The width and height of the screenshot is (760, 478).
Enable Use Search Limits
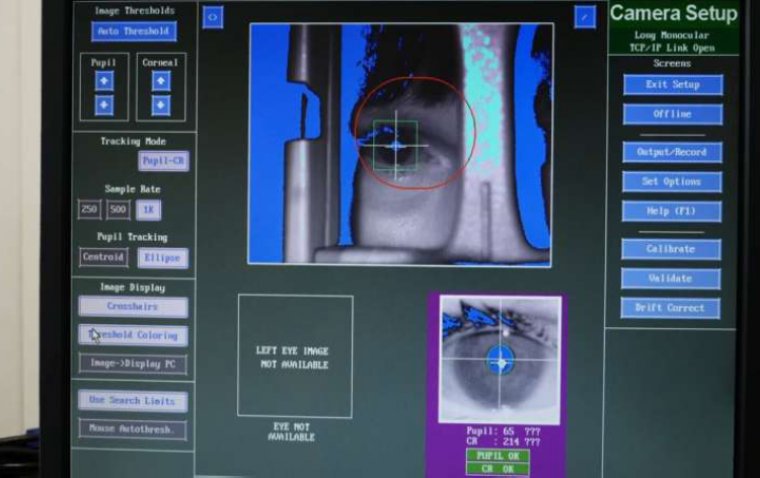pyautogui.click(x=133, y=401)
